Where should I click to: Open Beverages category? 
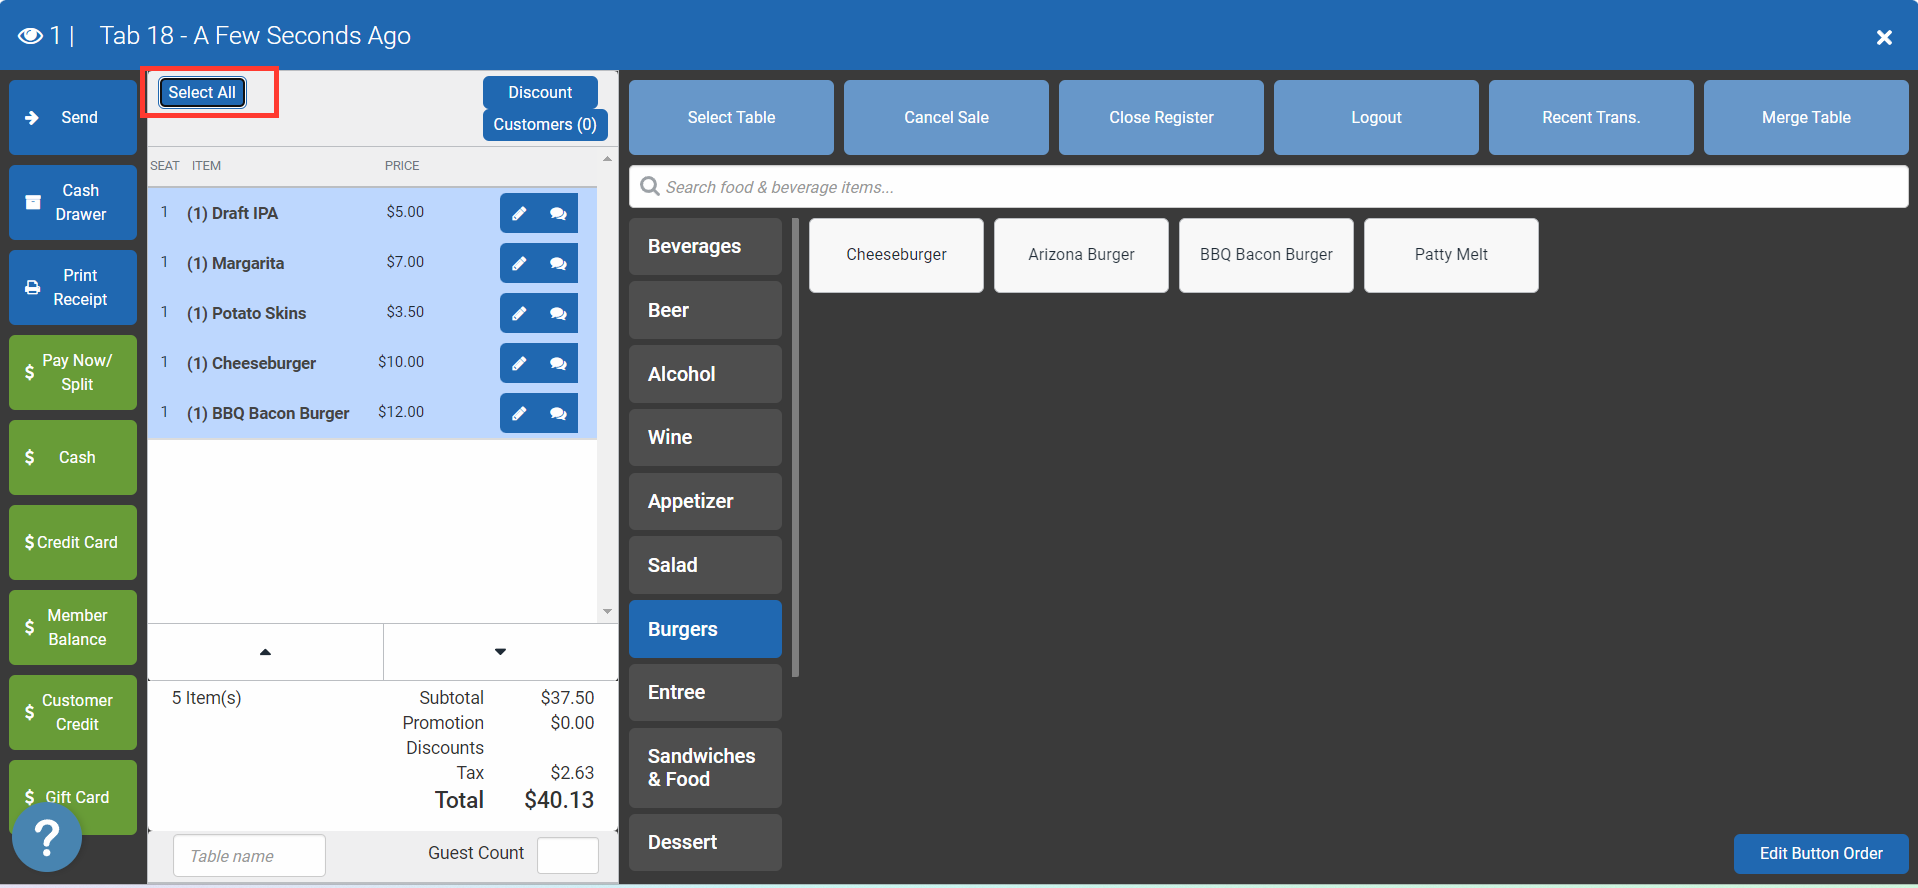tap(705, 246)
